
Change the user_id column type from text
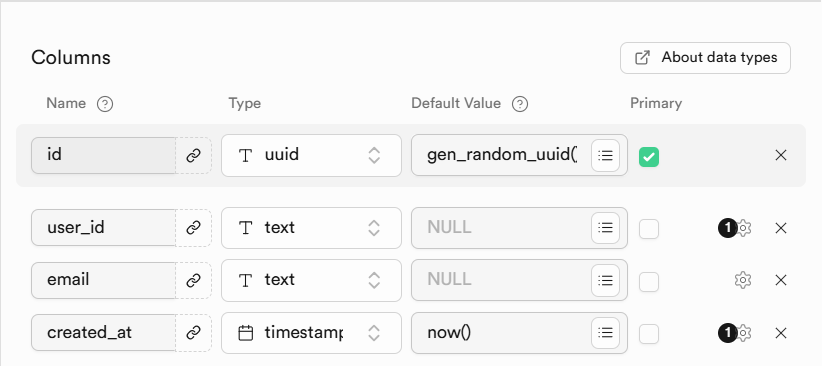311,228
